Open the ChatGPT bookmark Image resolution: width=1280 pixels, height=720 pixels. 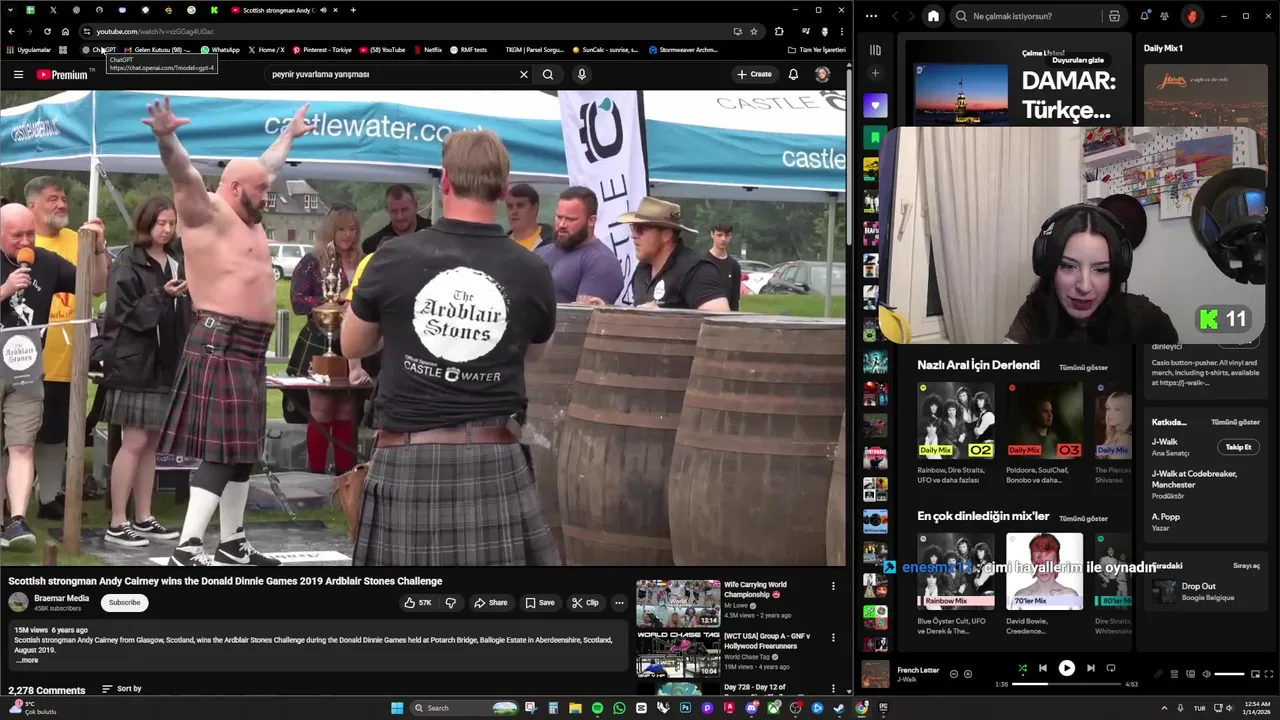pos(100,50)
